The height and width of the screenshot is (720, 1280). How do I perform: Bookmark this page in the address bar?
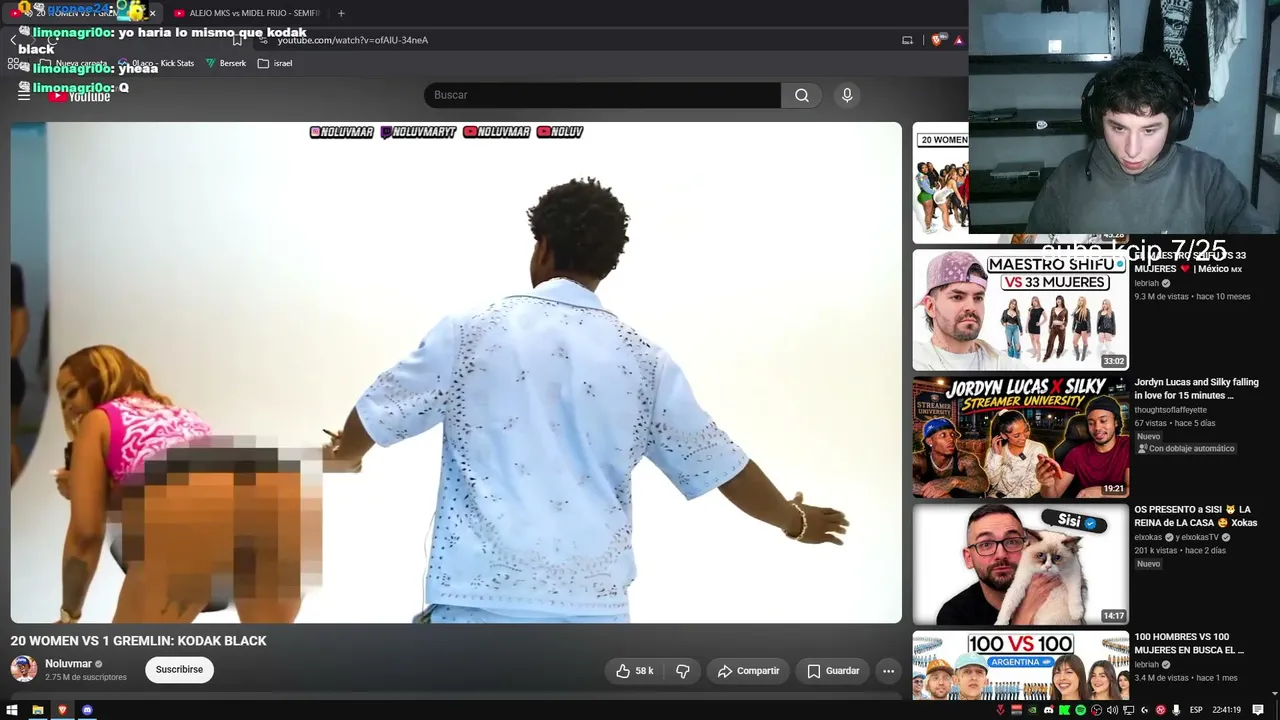(237, 40)
